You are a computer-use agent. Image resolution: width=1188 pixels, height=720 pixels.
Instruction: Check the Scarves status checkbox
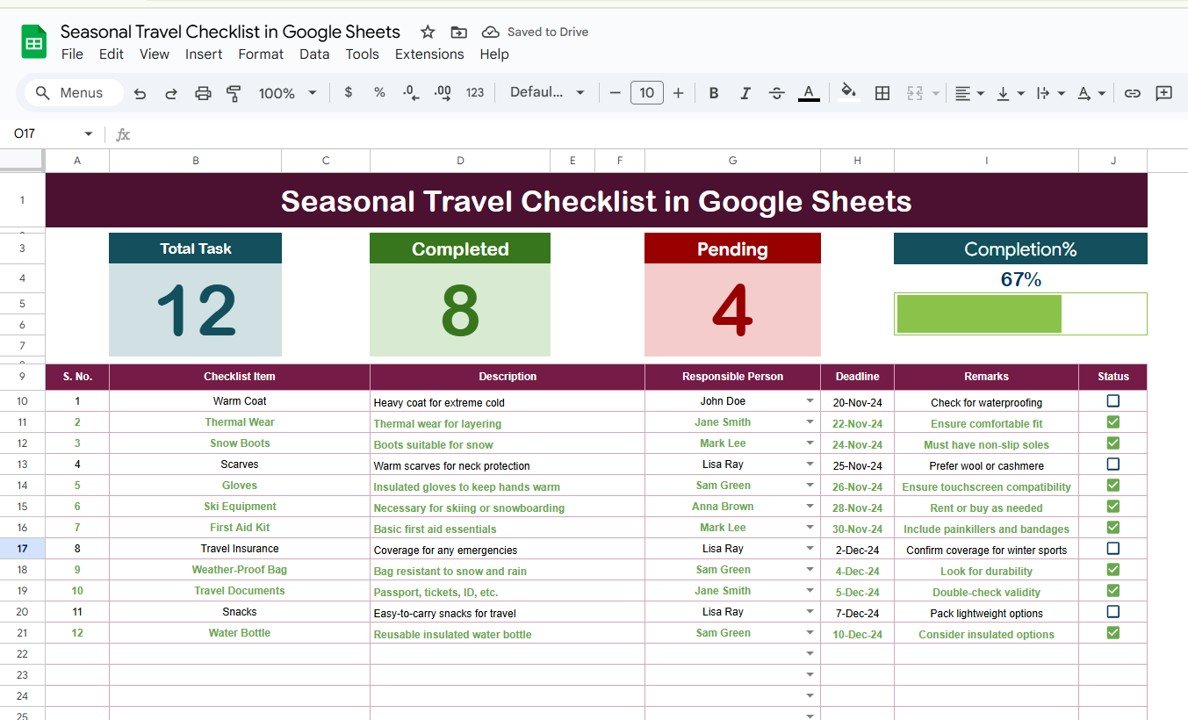coord(1112,464)
